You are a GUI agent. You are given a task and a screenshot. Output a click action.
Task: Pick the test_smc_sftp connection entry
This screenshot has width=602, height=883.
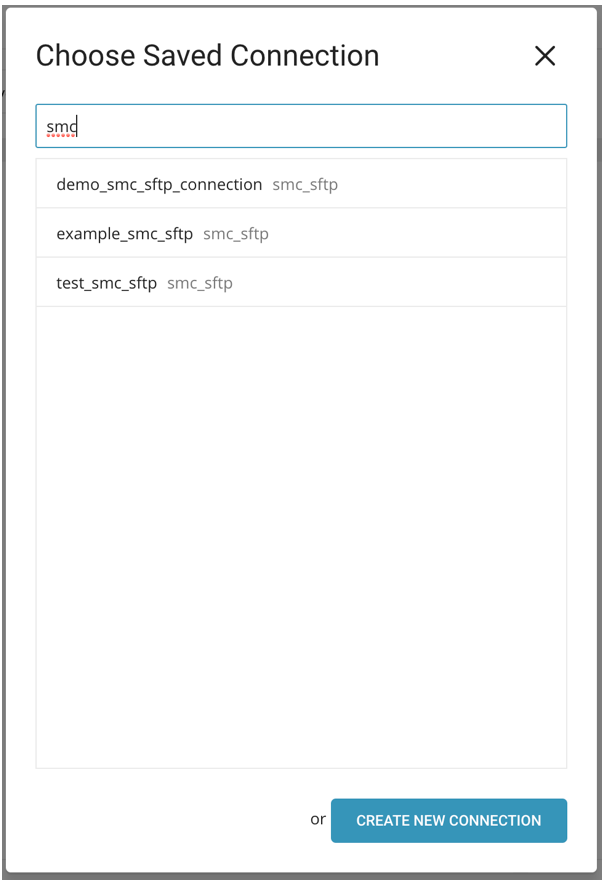pyautogui.click(x=106, y=283)
